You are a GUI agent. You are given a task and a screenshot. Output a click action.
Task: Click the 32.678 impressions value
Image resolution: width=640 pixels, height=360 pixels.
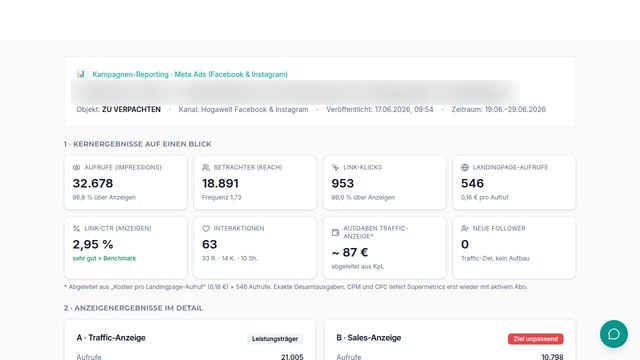(x=93, y=183)
